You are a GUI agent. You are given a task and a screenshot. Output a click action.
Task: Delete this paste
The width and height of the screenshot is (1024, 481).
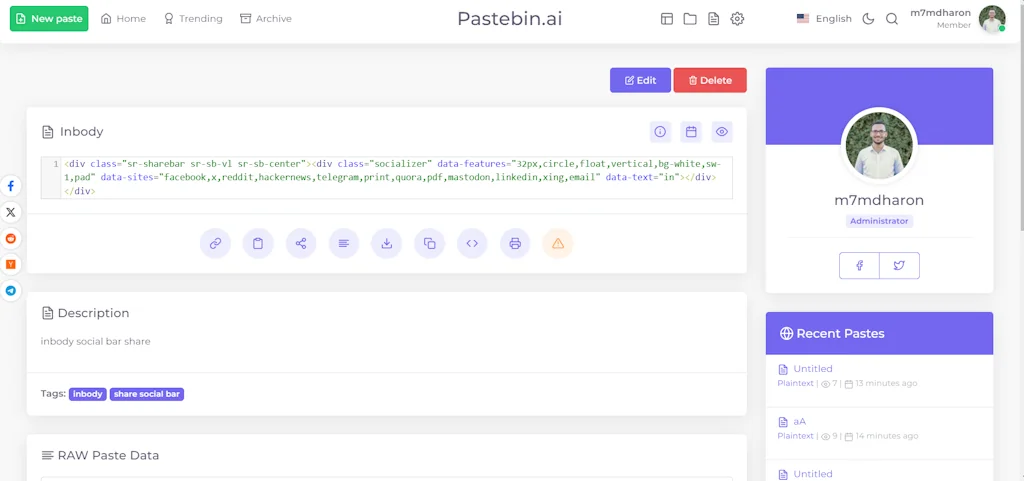pyautogui.click(x=710, y=80)
